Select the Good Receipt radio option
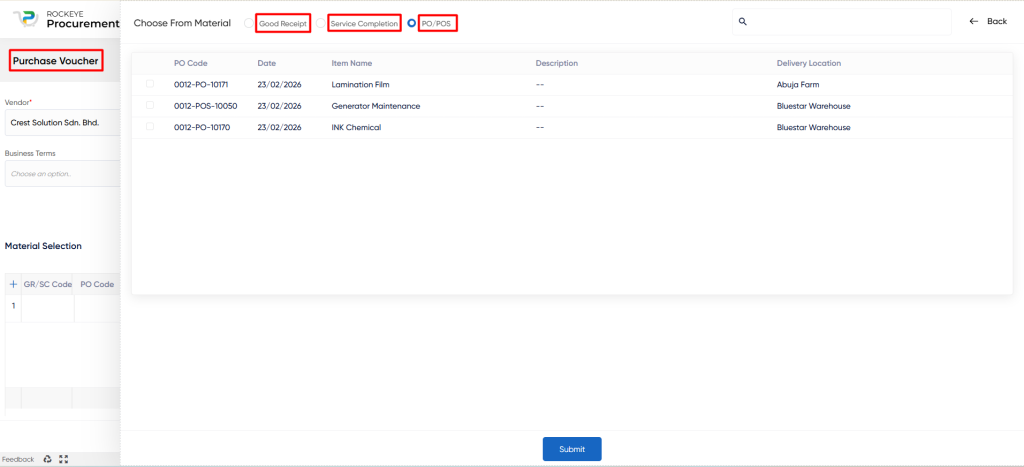Image resolution: width=1024 pixels, height=467 pixels. (x=249, y=23)
